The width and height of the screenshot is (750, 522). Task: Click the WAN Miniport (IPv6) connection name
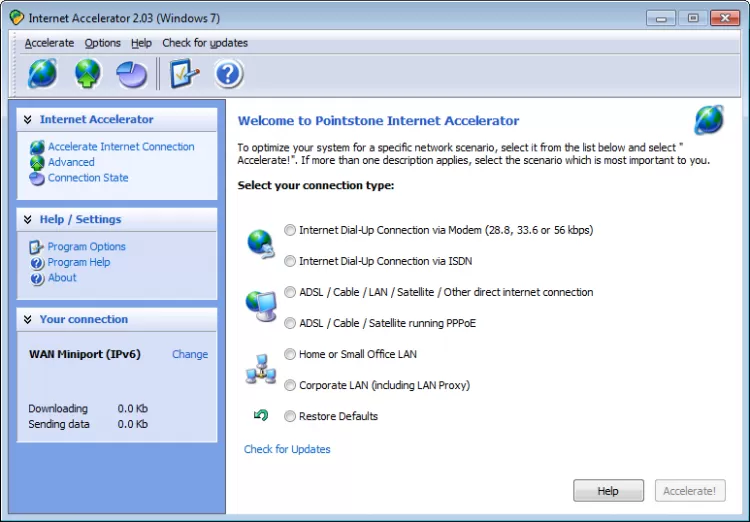pyautogui.click(x=85, y=355)
